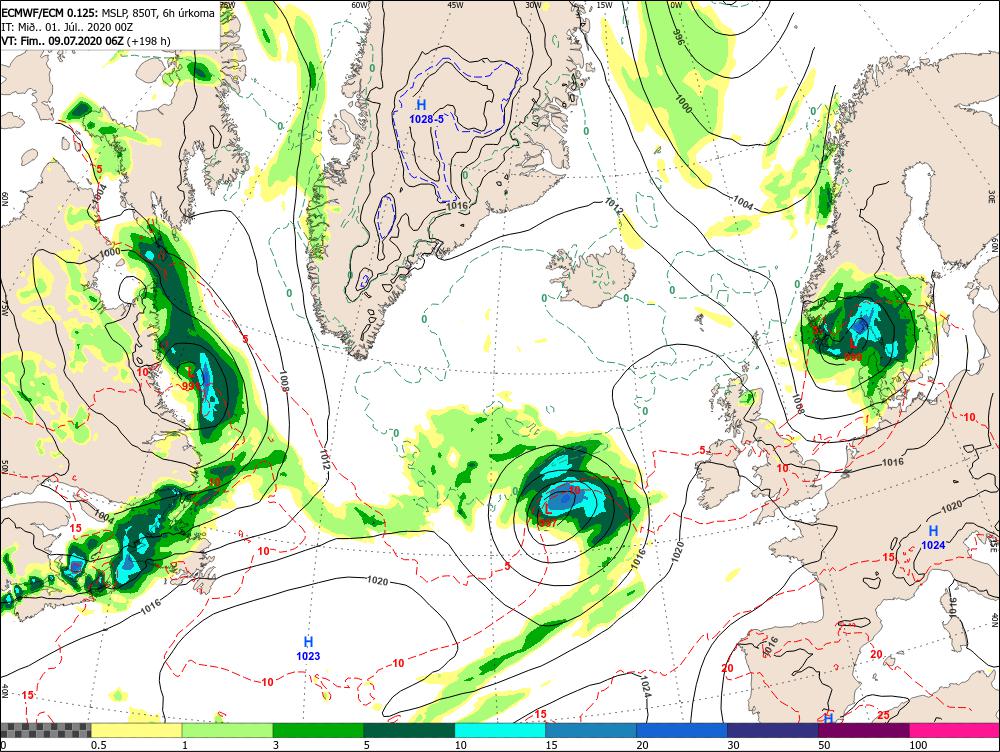Select the dark green 5–10 mm legend swatch
The width and height of the screenshot is (1000, 752).
pyautogui.click(x=409, y=730)
